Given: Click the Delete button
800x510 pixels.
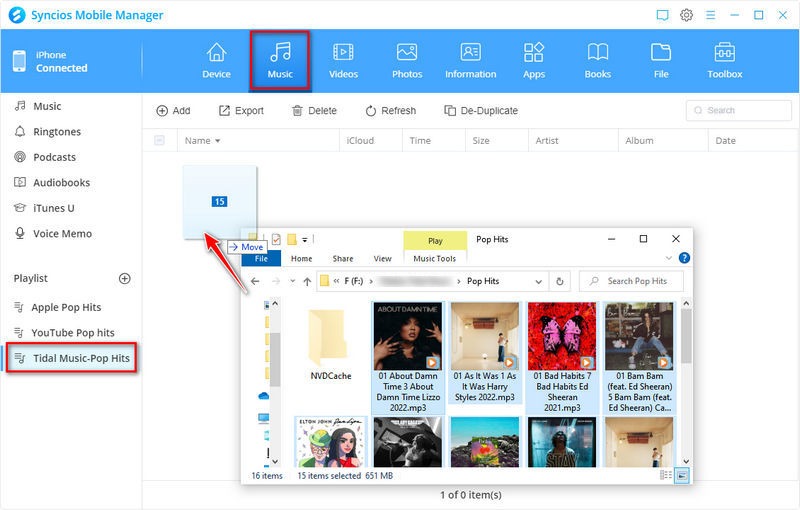Looking at the screenshot, I should point(314,111).
